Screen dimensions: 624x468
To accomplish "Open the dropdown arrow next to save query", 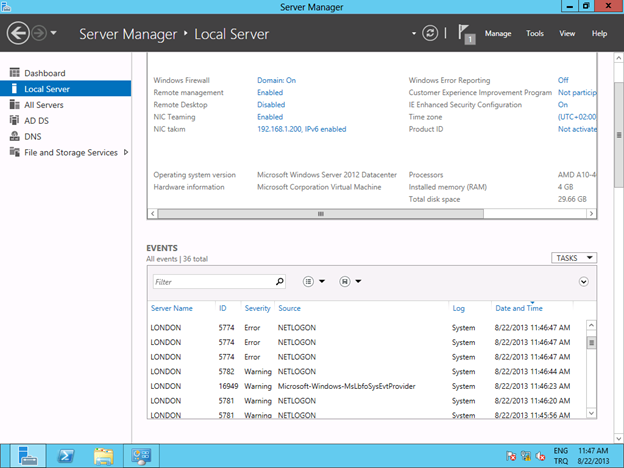I will click(x=358, y=281).
